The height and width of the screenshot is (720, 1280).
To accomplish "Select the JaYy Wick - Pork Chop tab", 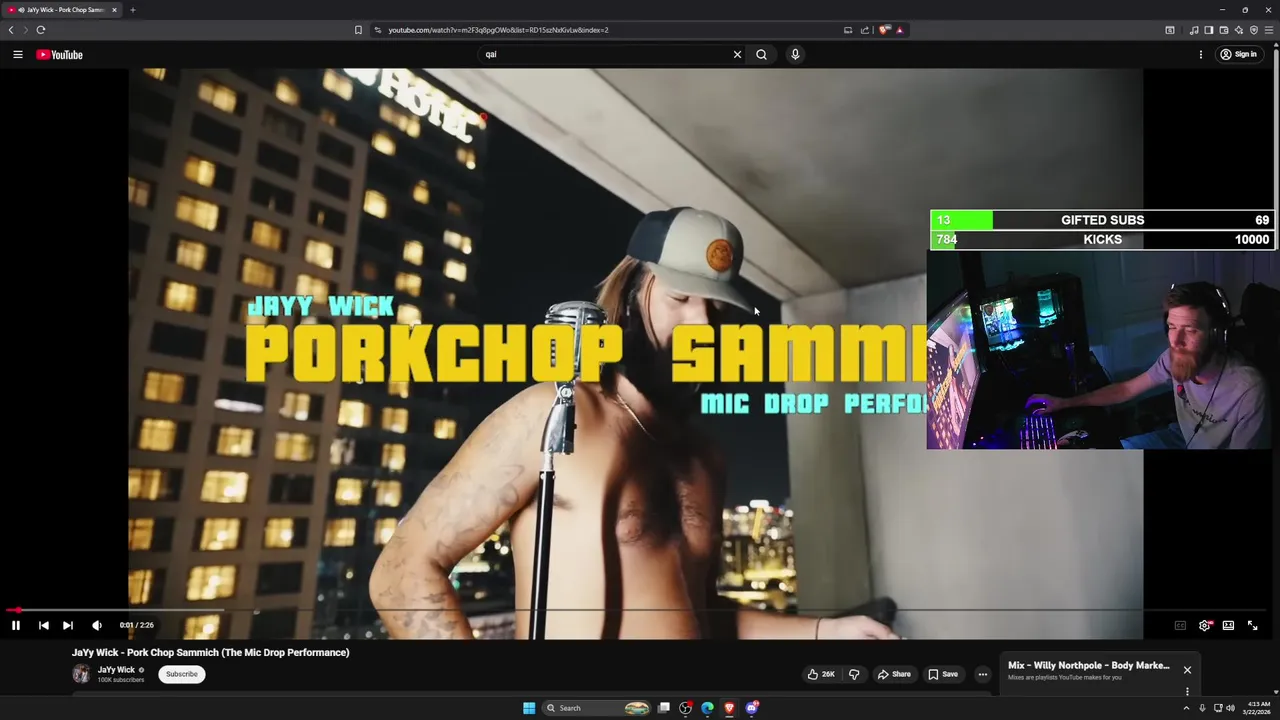I will (x=61, y=10).
